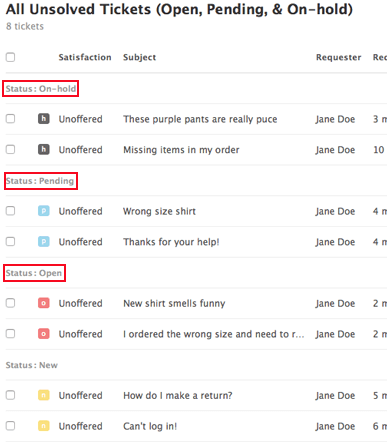The width and height of the screenshot is (387, 443).
Task: Click on-hold status icon for purple pants ticket
Action: click(x=44, y=119)
